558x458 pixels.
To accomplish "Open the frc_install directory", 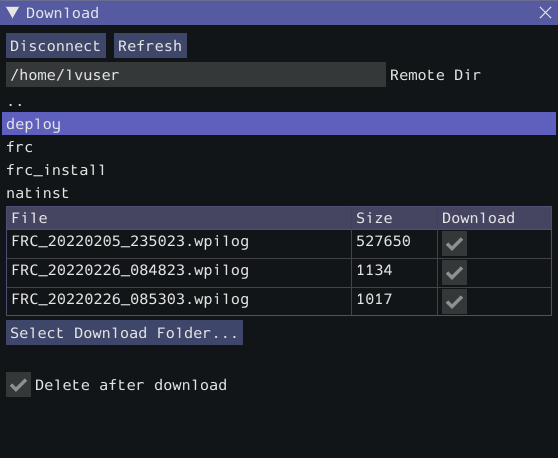I will click(279, 170).
